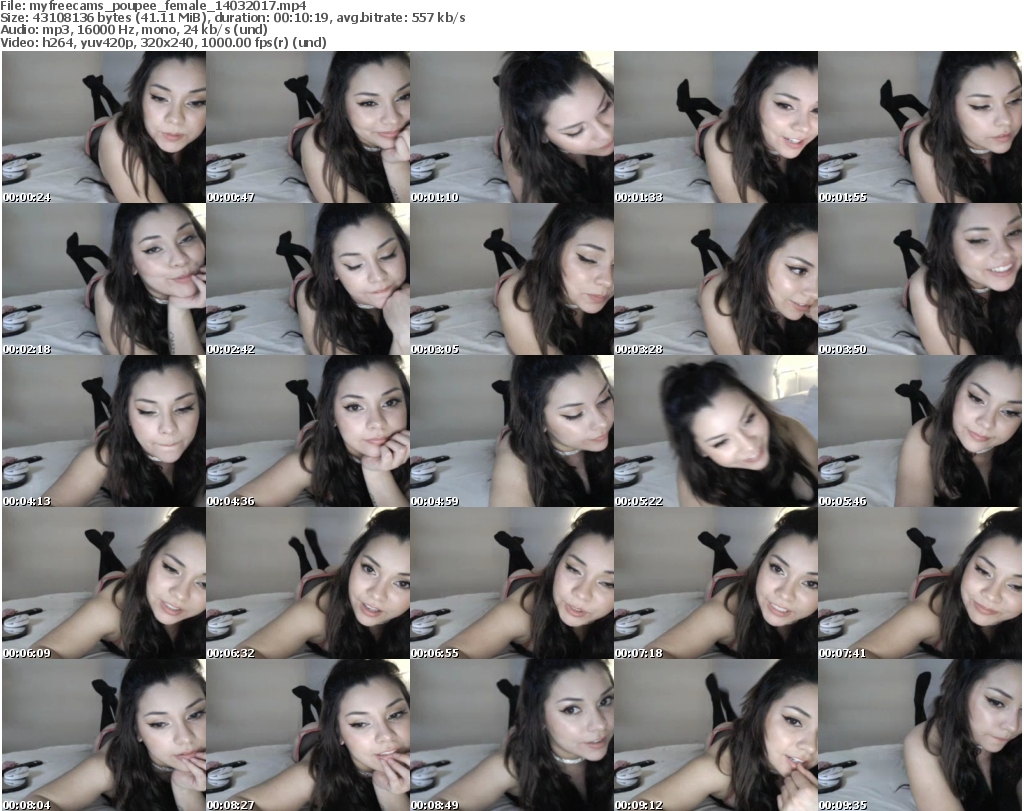This screenshot has height=811, width=1024.
Task: Open the frame at 00:02:42
Action: (x=308, y=279)
